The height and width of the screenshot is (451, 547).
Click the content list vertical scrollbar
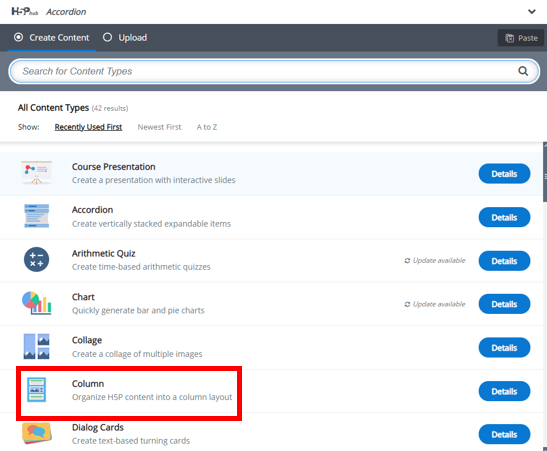pyautogui.click(x=545, y=295)
